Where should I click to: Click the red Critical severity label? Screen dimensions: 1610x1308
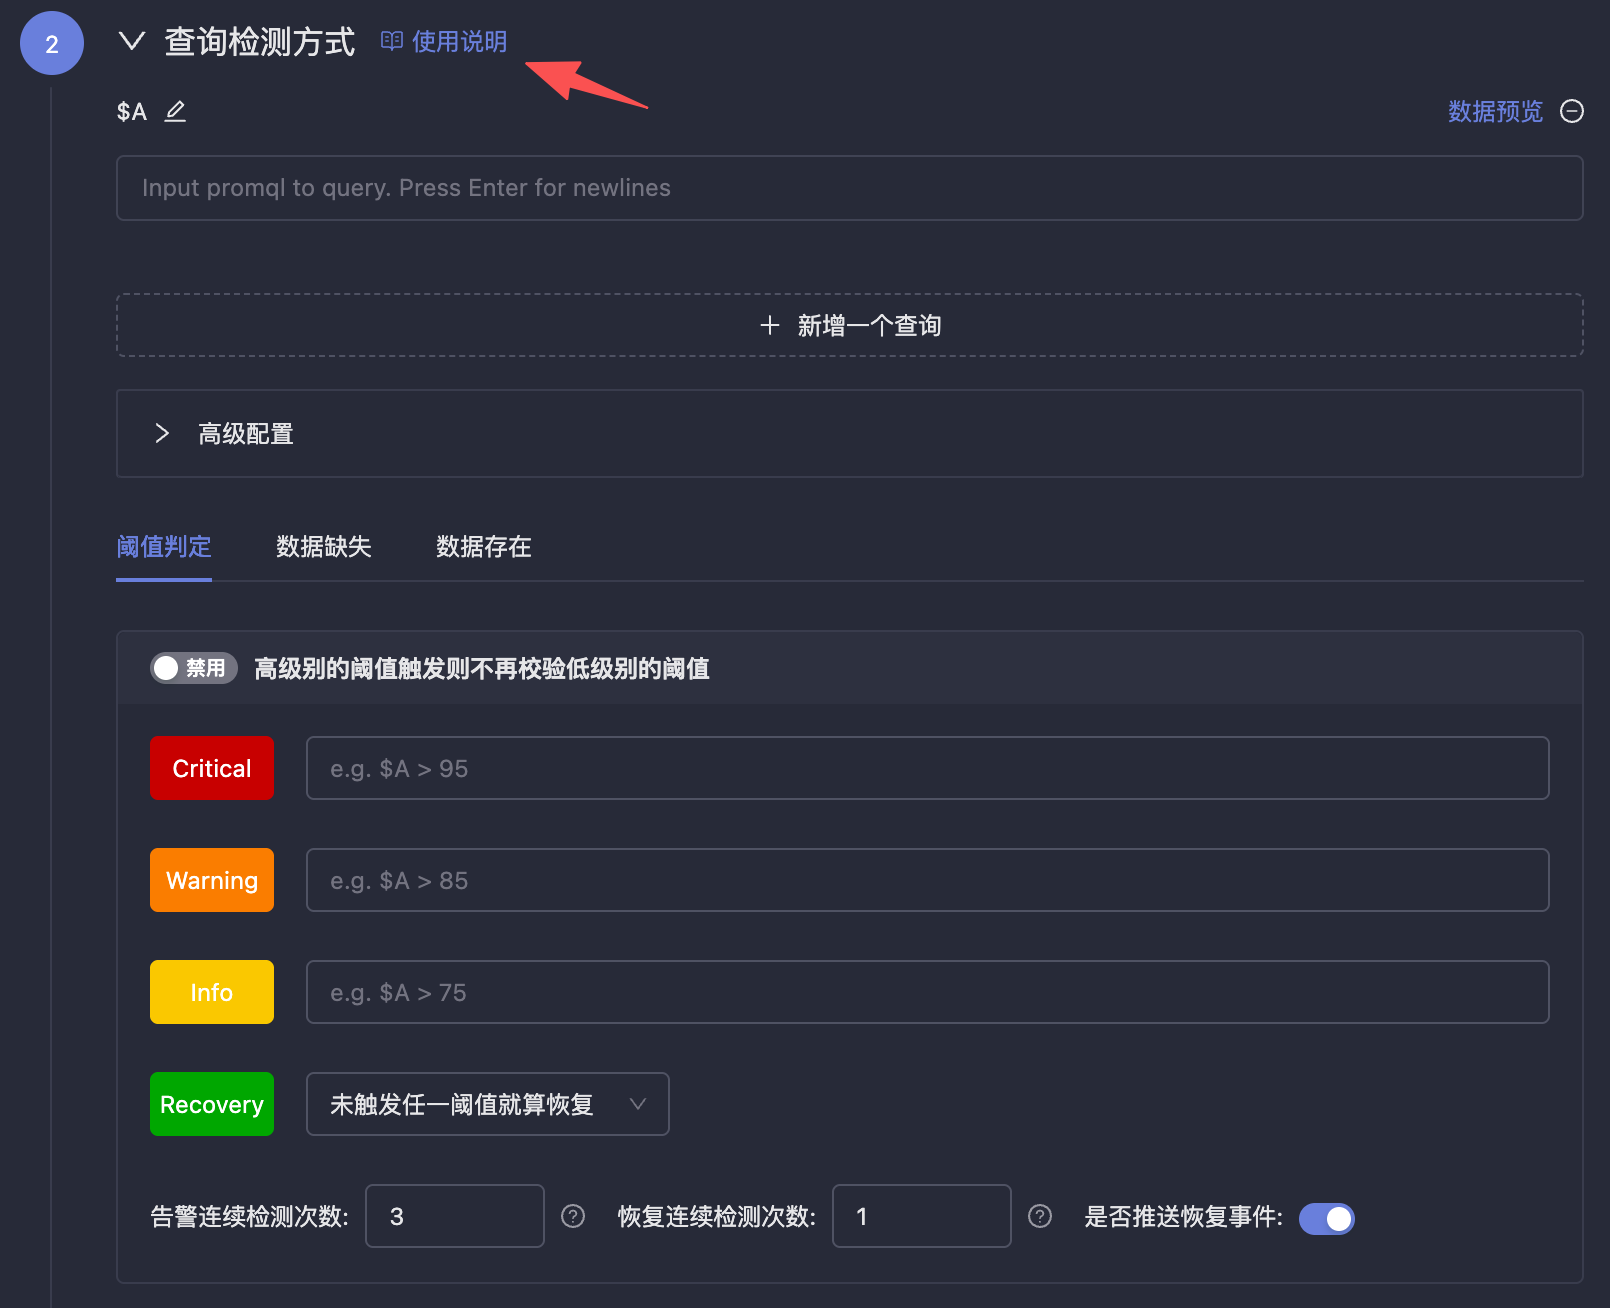[212, 768]
